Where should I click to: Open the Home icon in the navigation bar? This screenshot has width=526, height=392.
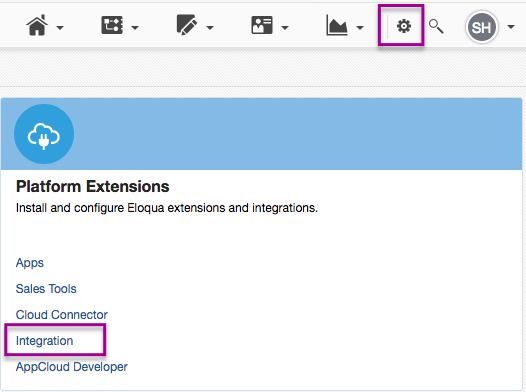pyautogui.click(x=37, y=25)
